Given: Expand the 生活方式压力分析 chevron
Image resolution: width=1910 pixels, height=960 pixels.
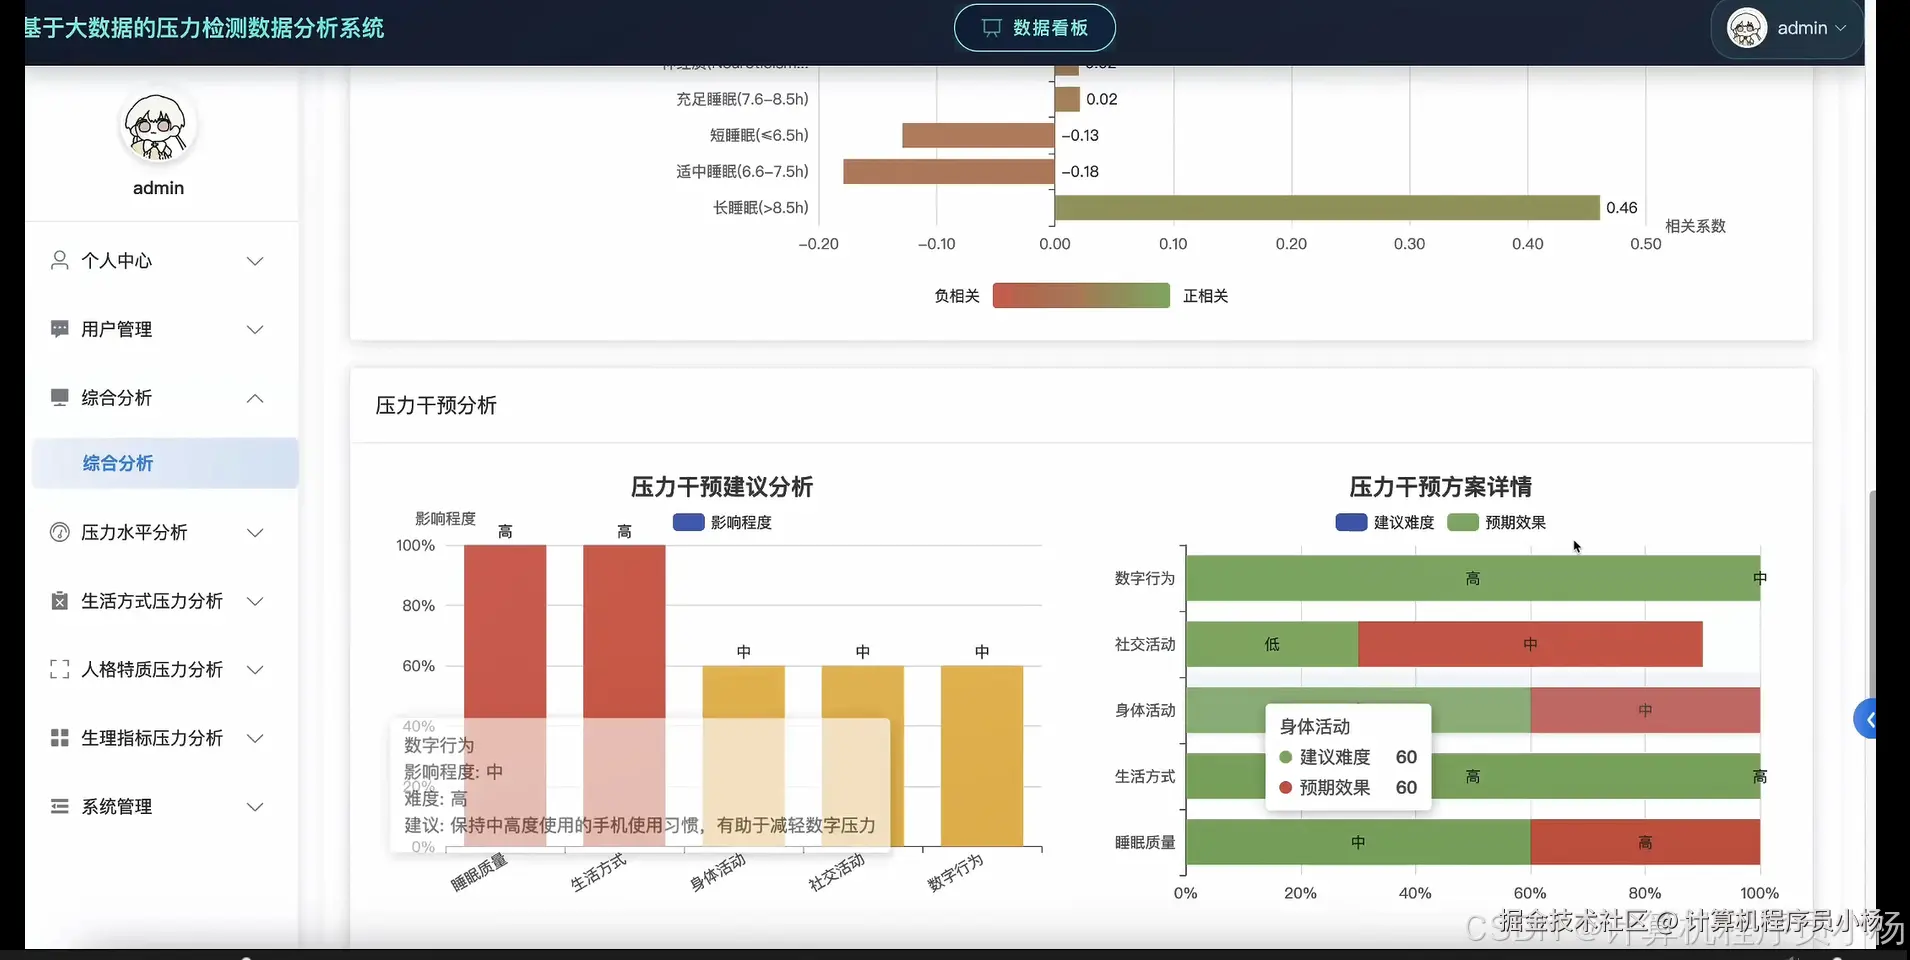Looking at the screenshot, I should click(x=255, y=601).
